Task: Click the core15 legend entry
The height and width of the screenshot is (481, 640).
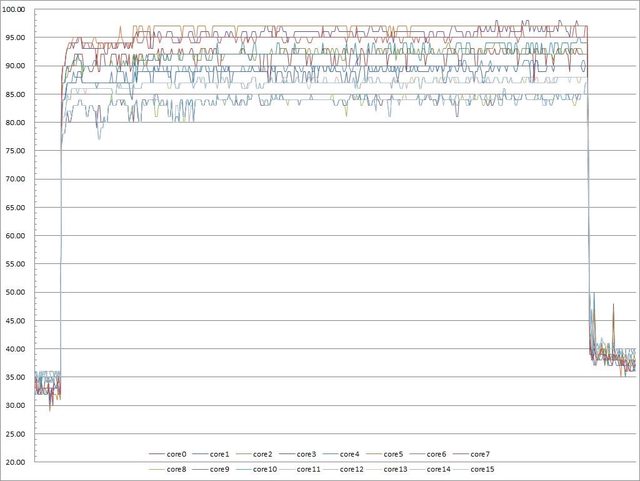Action: click(x=481, y=468)
